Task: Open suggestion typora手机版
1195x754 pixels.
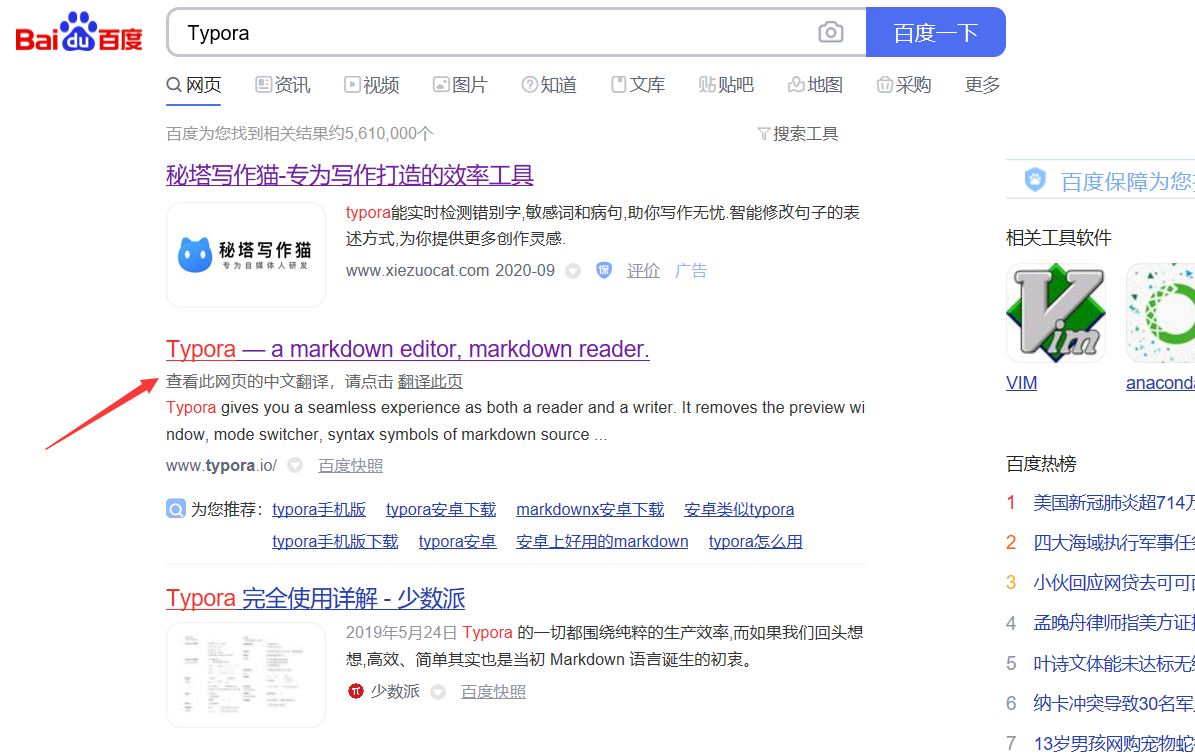Action: 319,509
